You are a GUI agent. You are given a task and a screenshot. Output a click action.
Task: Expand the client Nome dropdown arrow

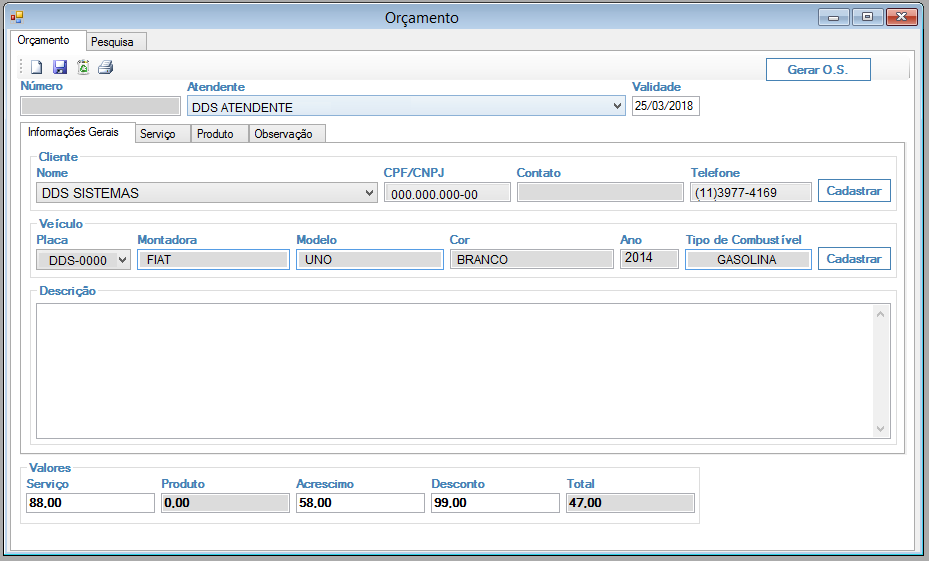[x=369, y=193]
